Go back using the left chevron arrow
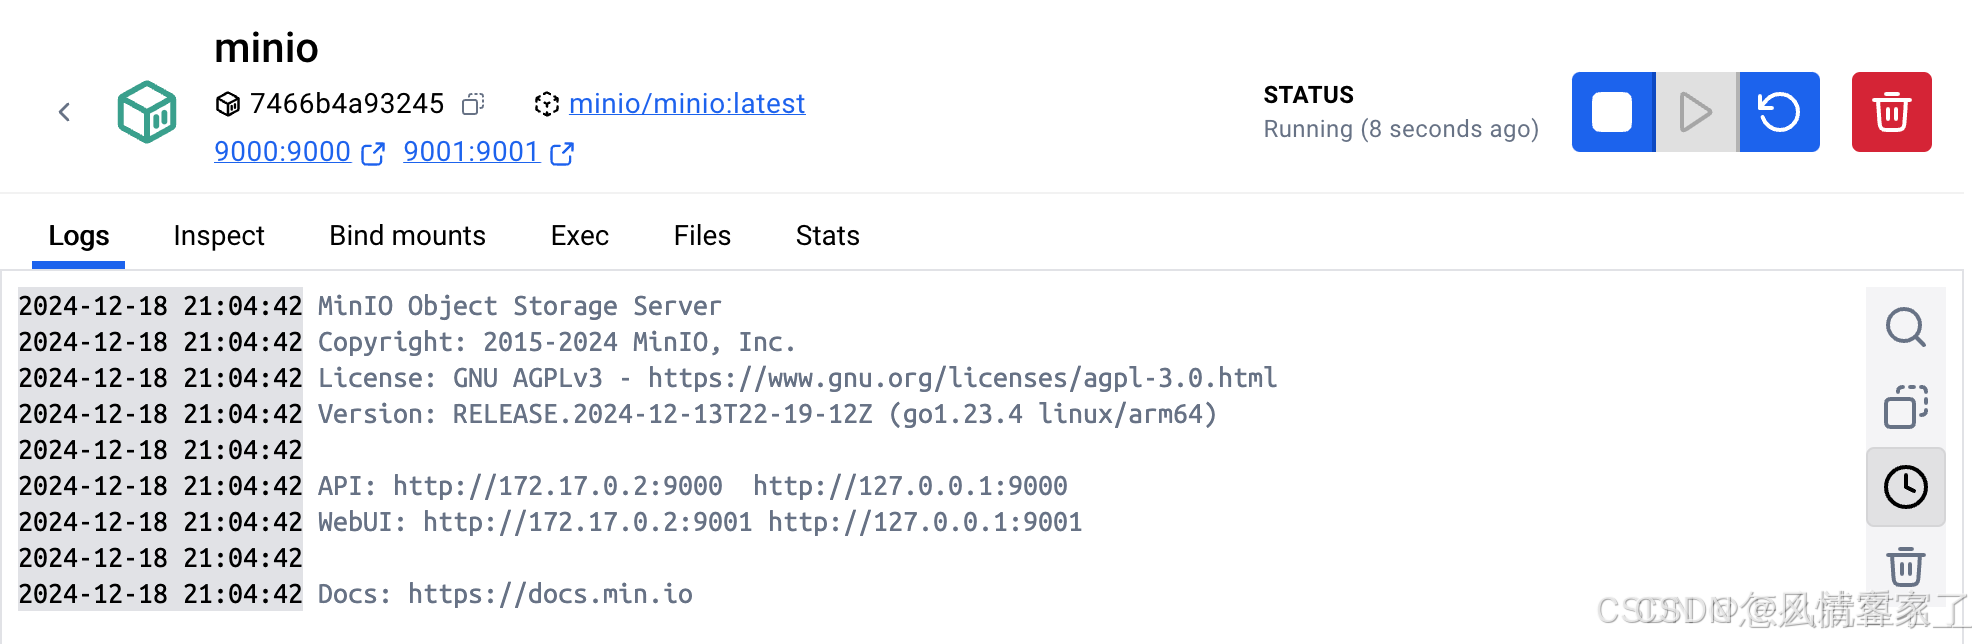This screenshot has height=644, width=1976. [64, 112]
